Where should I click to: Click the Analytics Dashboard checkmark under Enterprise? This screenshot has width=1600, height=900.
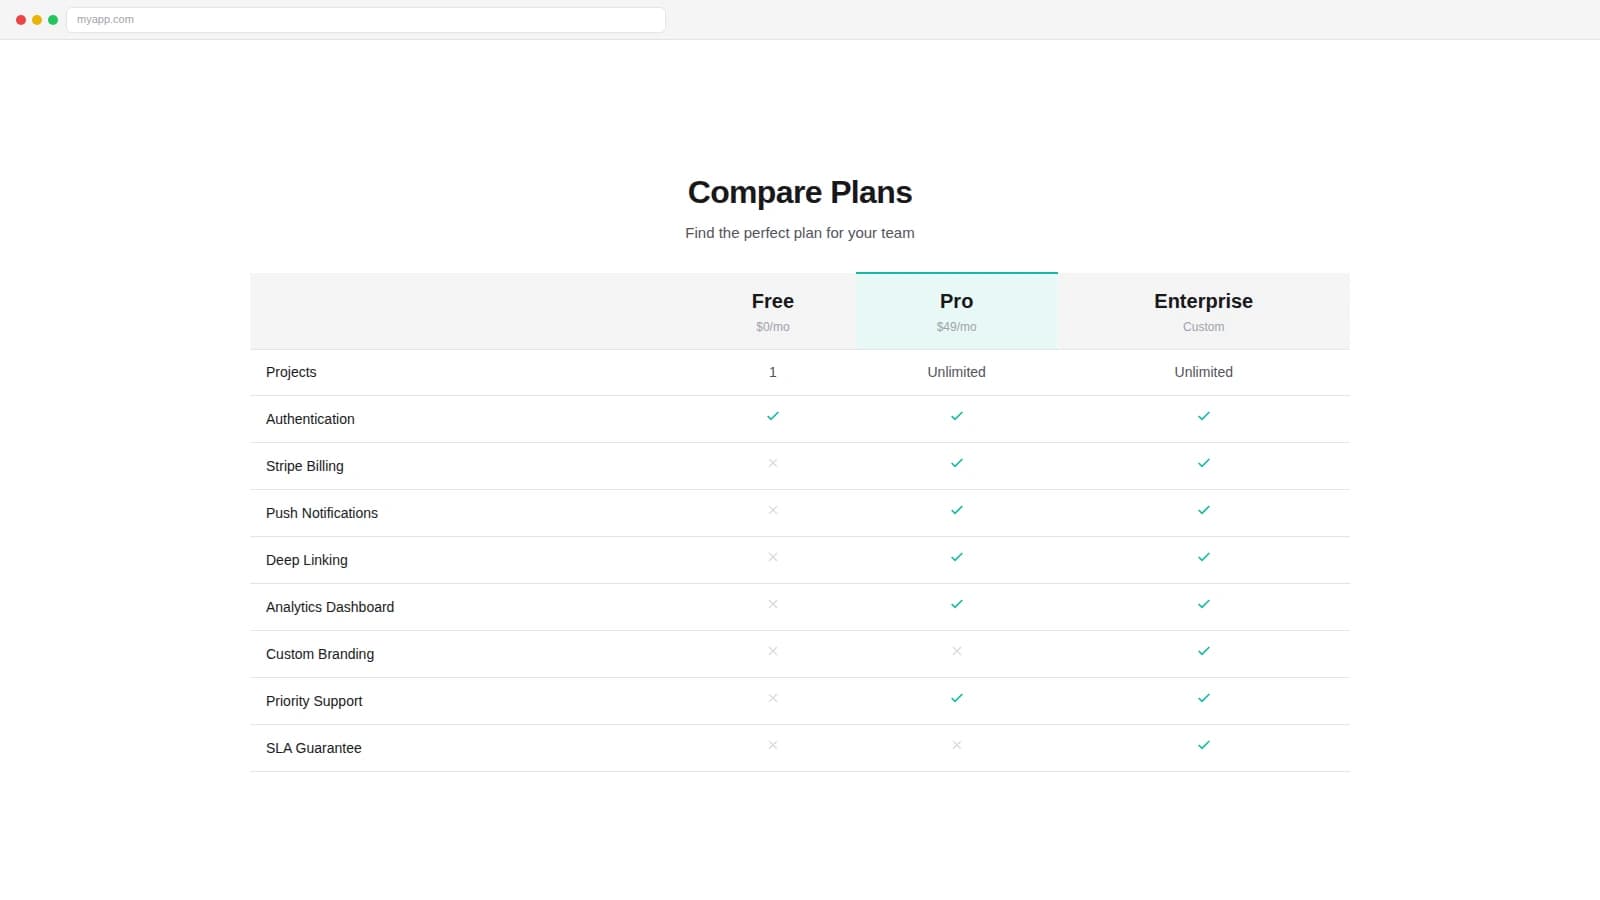click(x=1204, y=604)
